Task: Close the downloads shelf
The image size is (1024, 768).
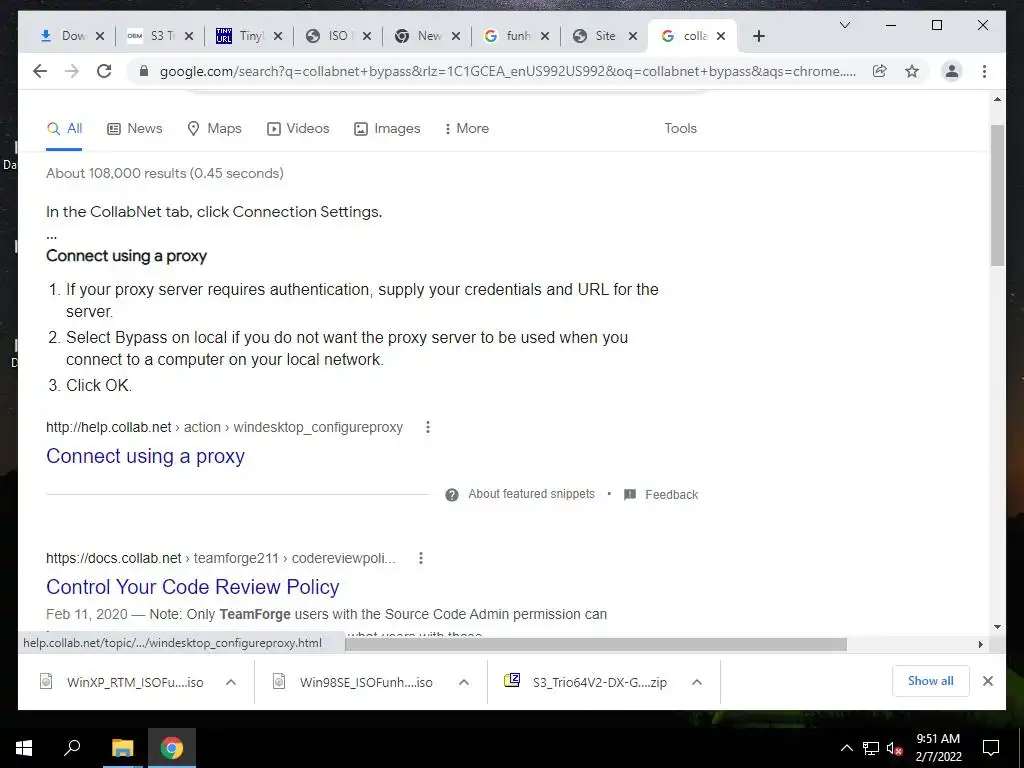Action: 987,681
